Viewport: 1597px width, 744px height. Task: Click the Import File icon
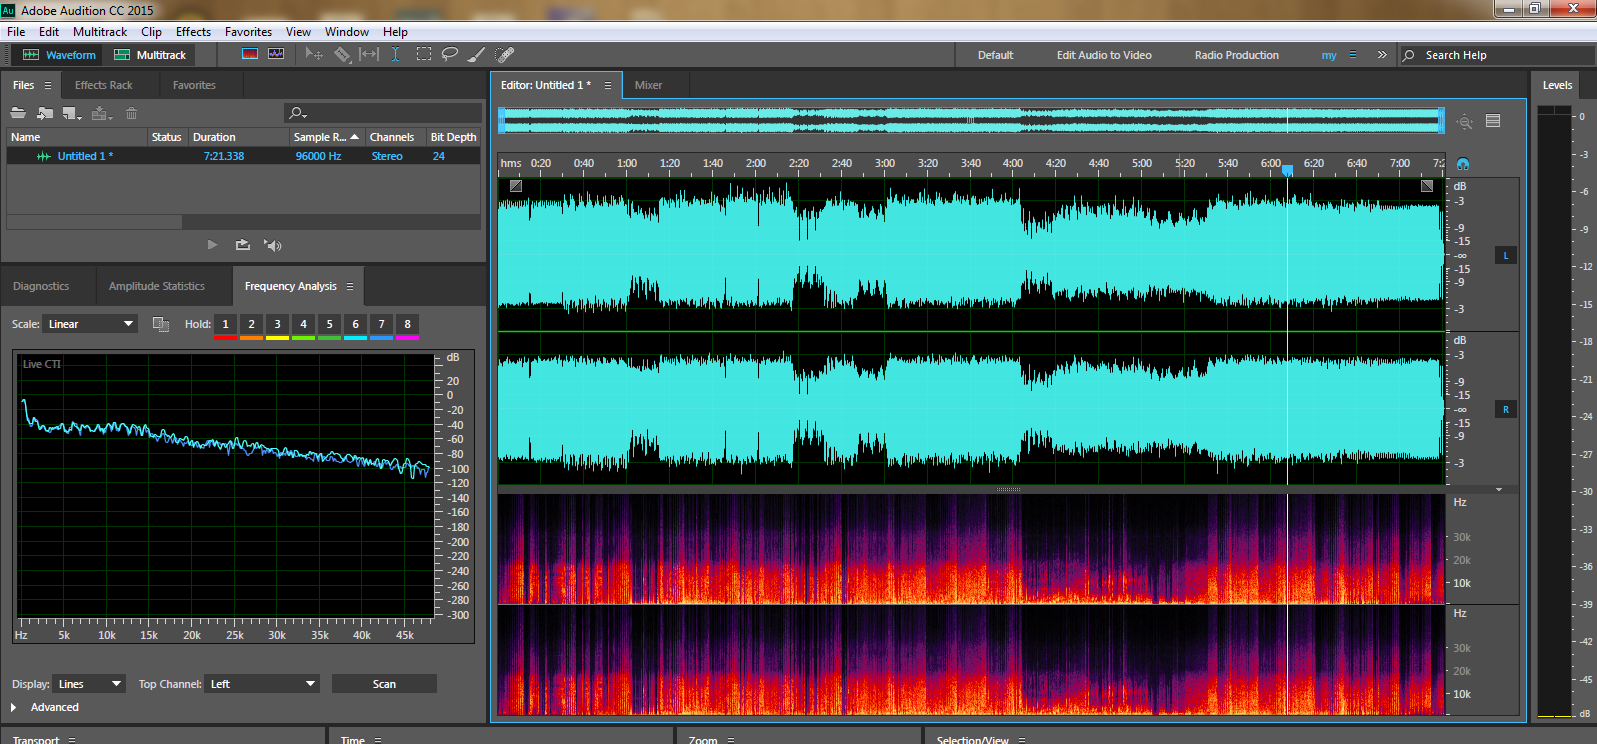tap(45, 113)
